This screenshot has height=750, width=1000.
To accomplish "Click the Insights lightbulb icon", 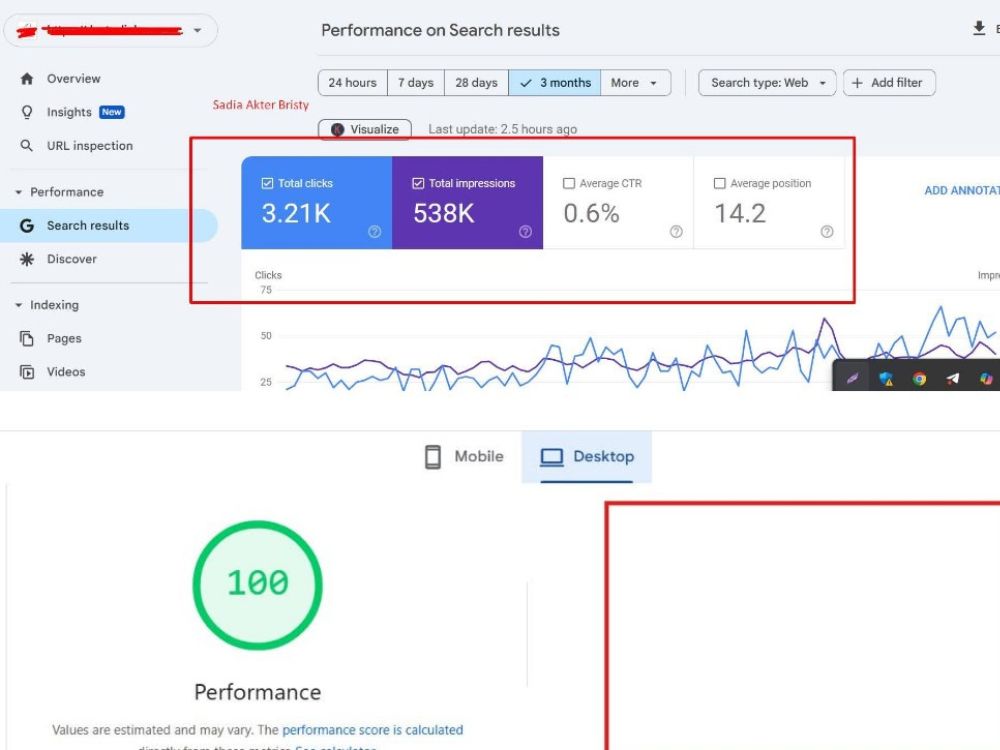I will [x=27, y=112].
